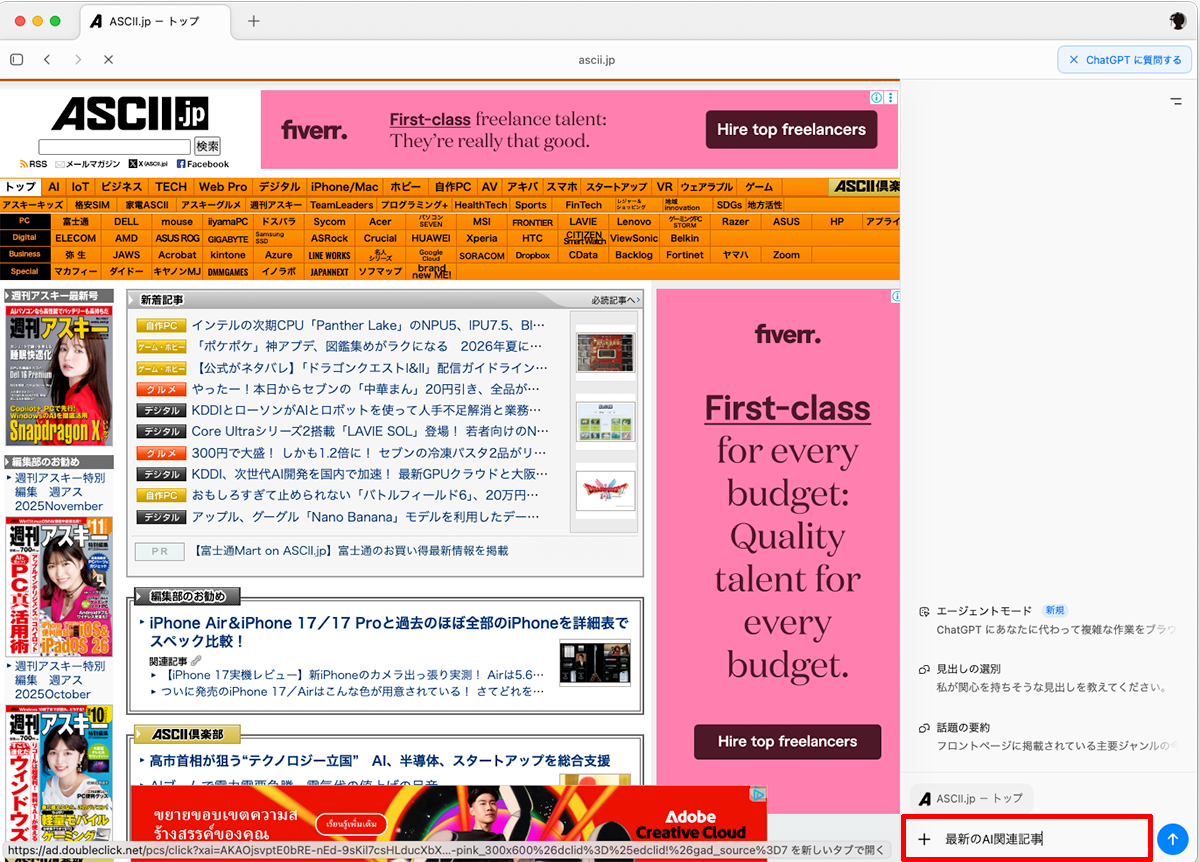Open the Dragon Quest thumbnail in 必読記事
This screenshot has width=1200, height=862.
coord(605,490)
